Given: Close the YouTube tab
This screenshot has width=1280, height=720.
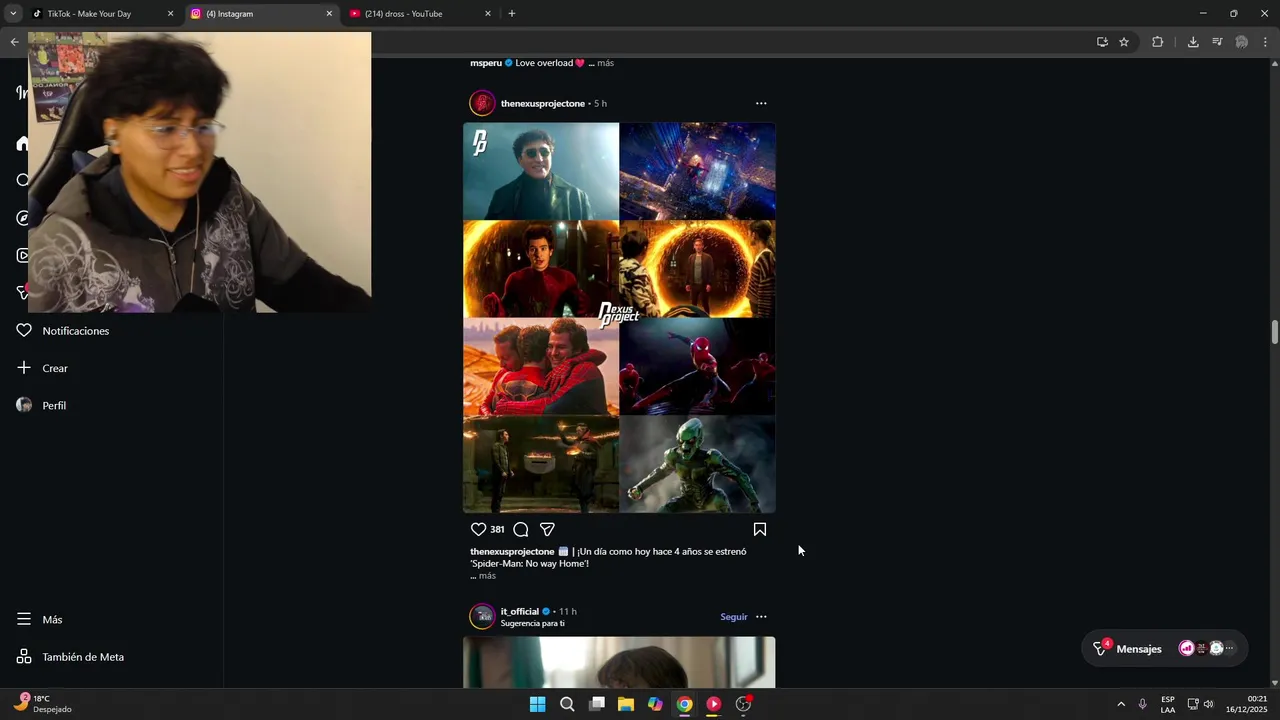Looking at the screenshot, I should click(x=488, y=14).
